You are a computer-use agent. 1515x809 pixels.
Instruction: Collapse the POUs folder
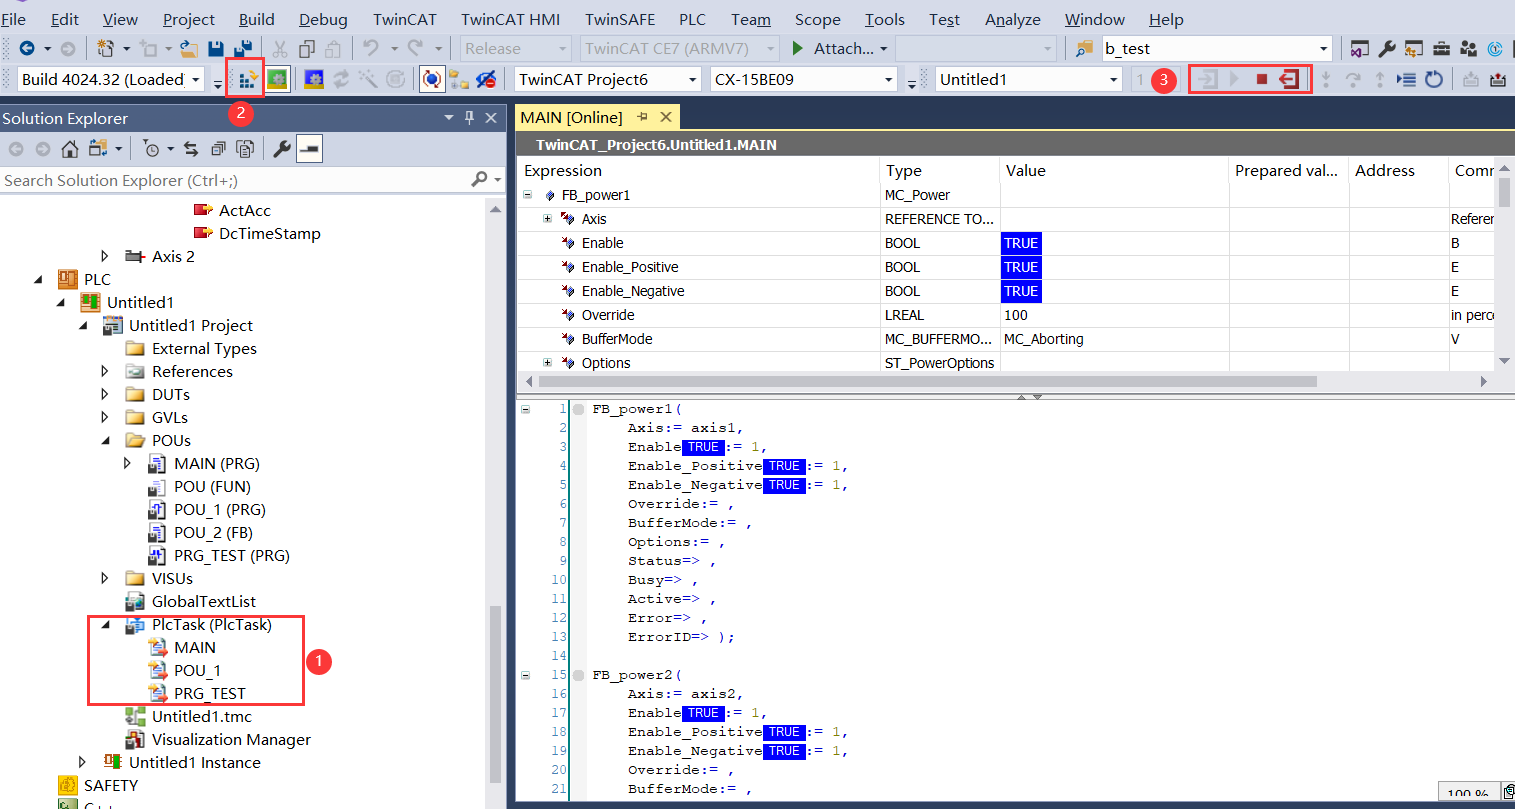[x=105, y=440]
